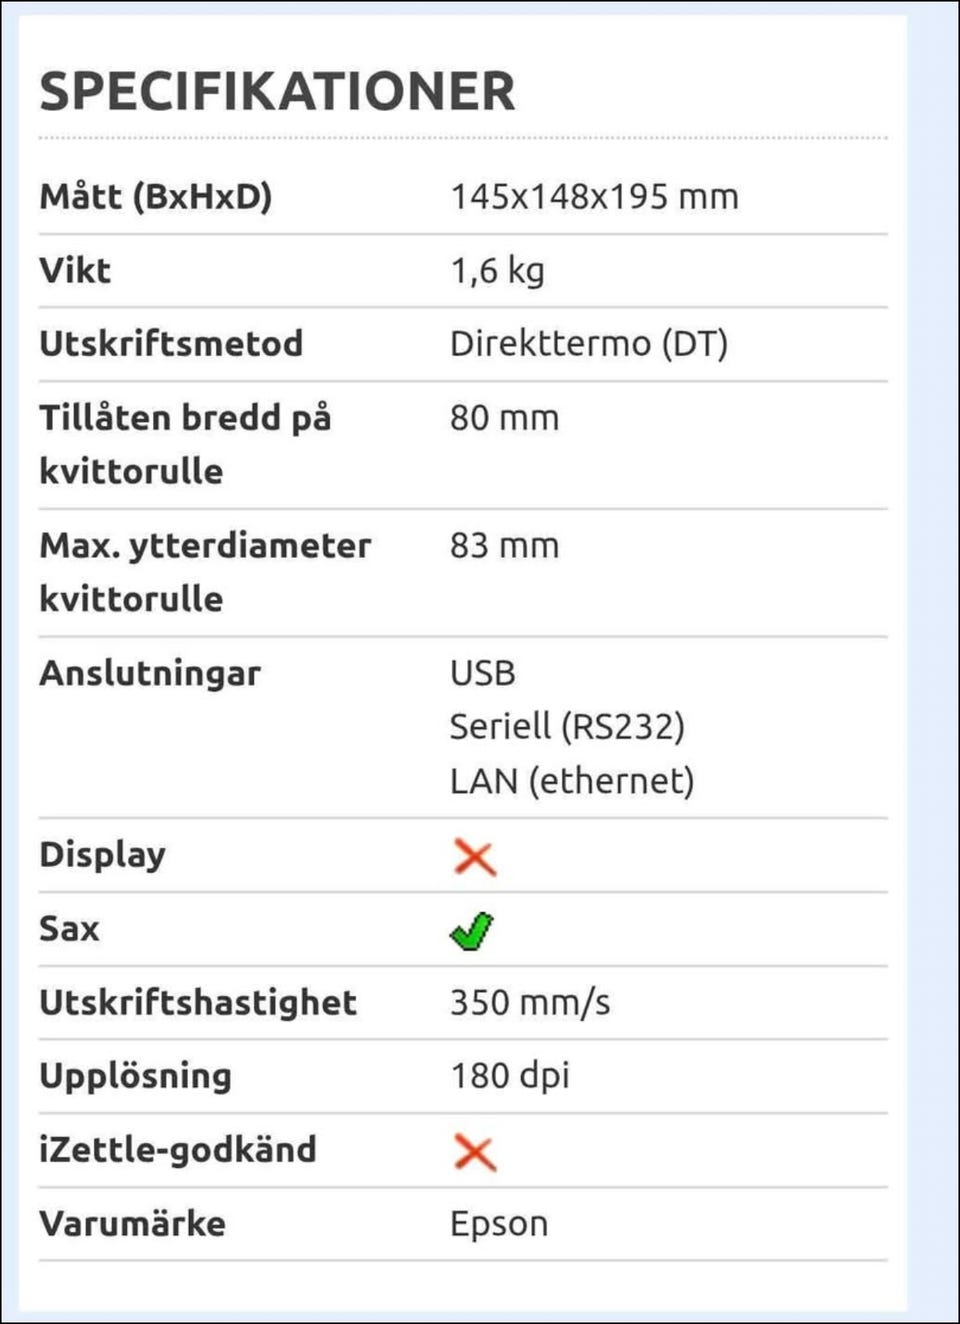Click the green checkmark next to Sax
Viewport: 960px width, 1324px height.
click(x=471, y=931)
